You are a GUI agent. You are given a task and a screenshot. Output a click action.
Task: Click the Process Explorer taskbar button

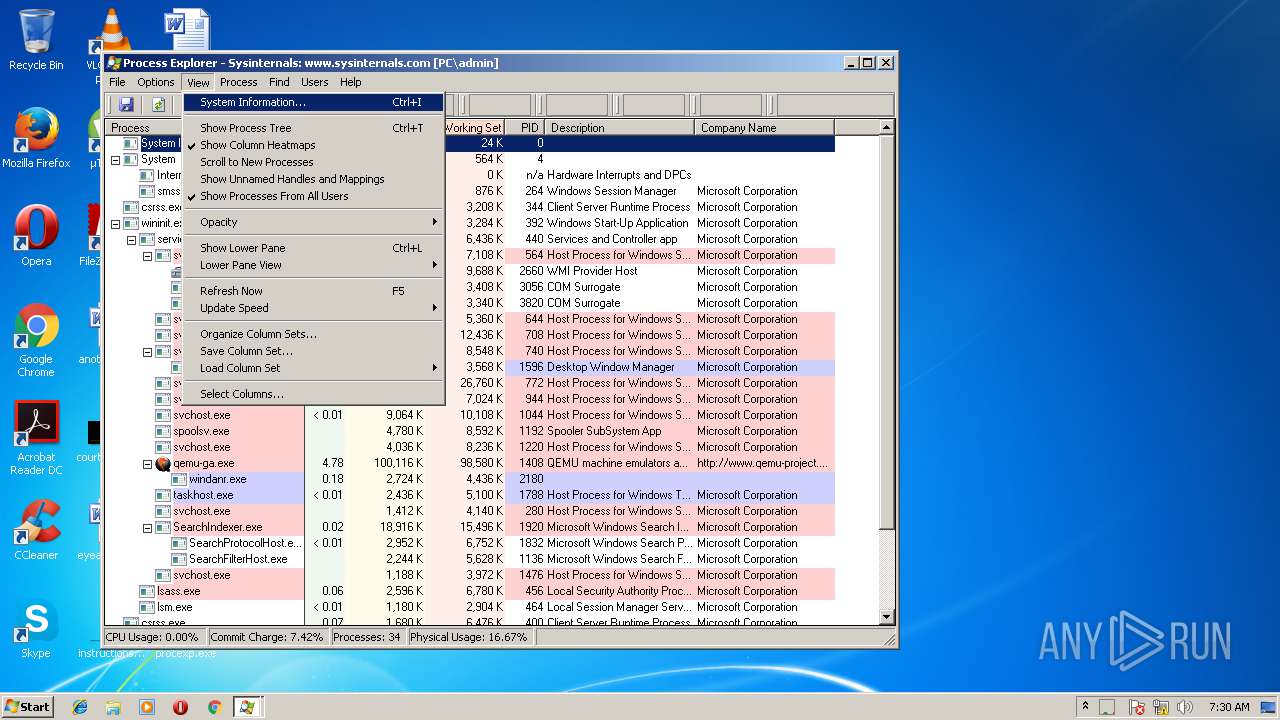[247, 707]
